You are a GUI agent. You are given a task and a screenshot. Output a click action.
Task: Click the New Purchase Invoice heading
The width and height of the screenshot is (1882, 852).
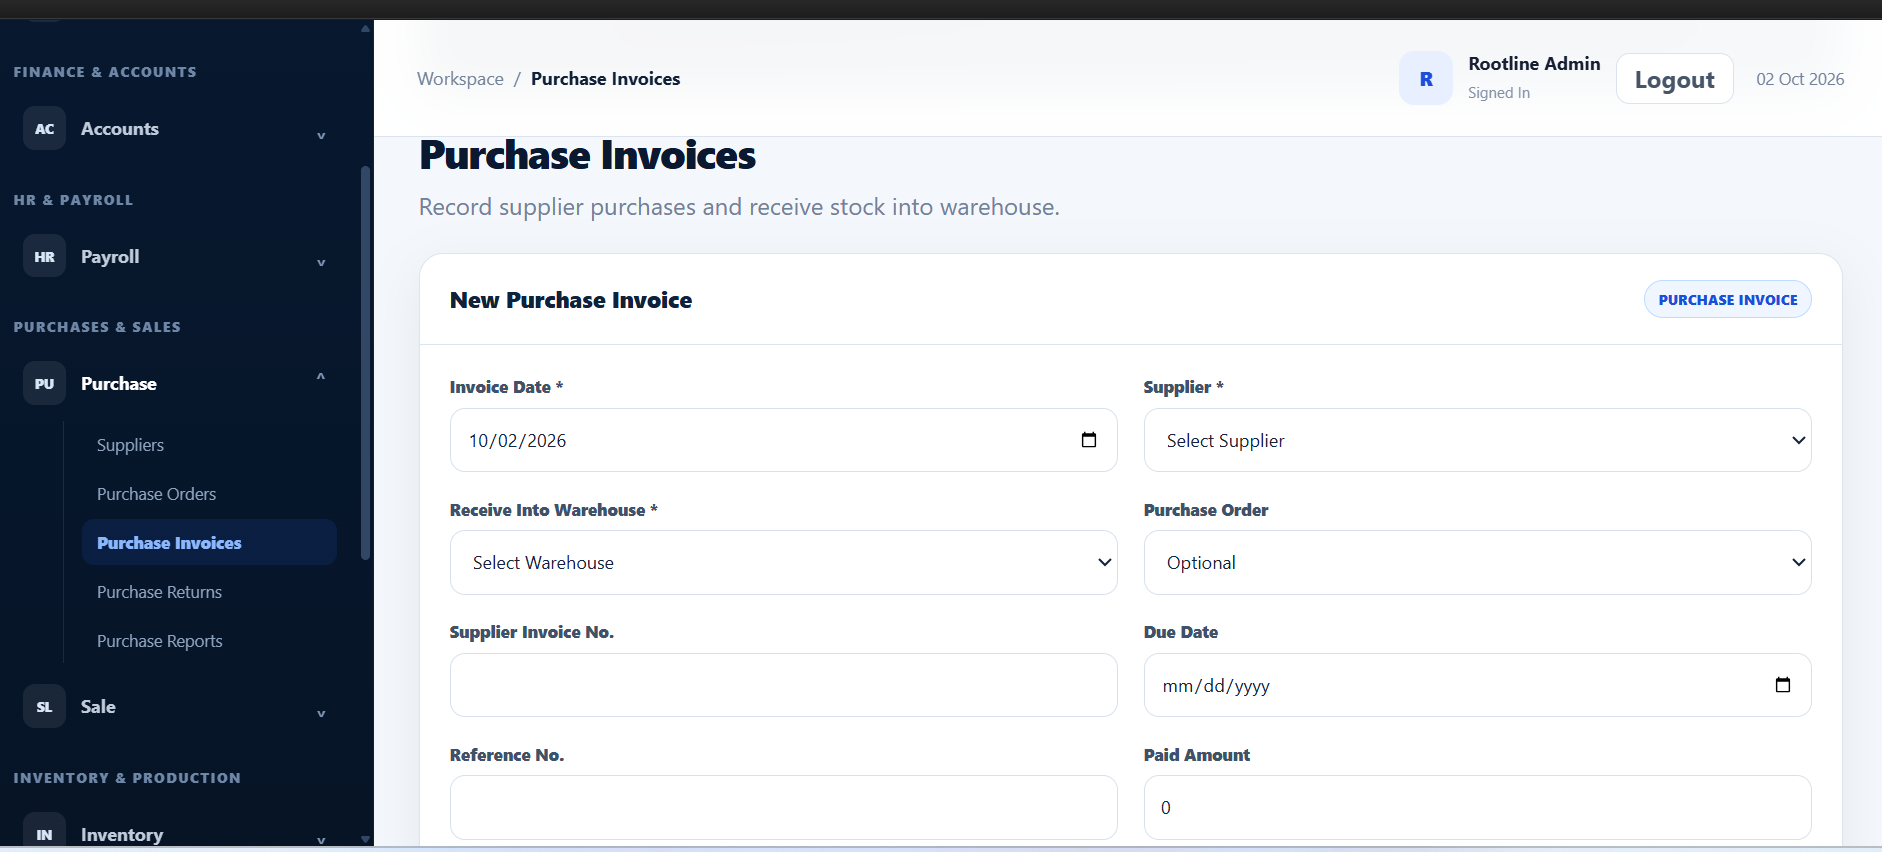point(571,300)
